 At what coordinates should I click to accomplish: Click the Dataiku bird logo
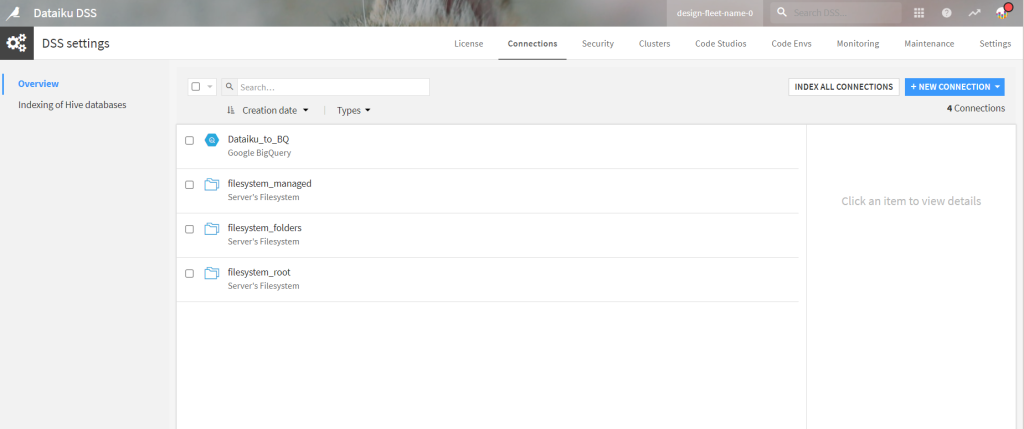tap(14, 13)
